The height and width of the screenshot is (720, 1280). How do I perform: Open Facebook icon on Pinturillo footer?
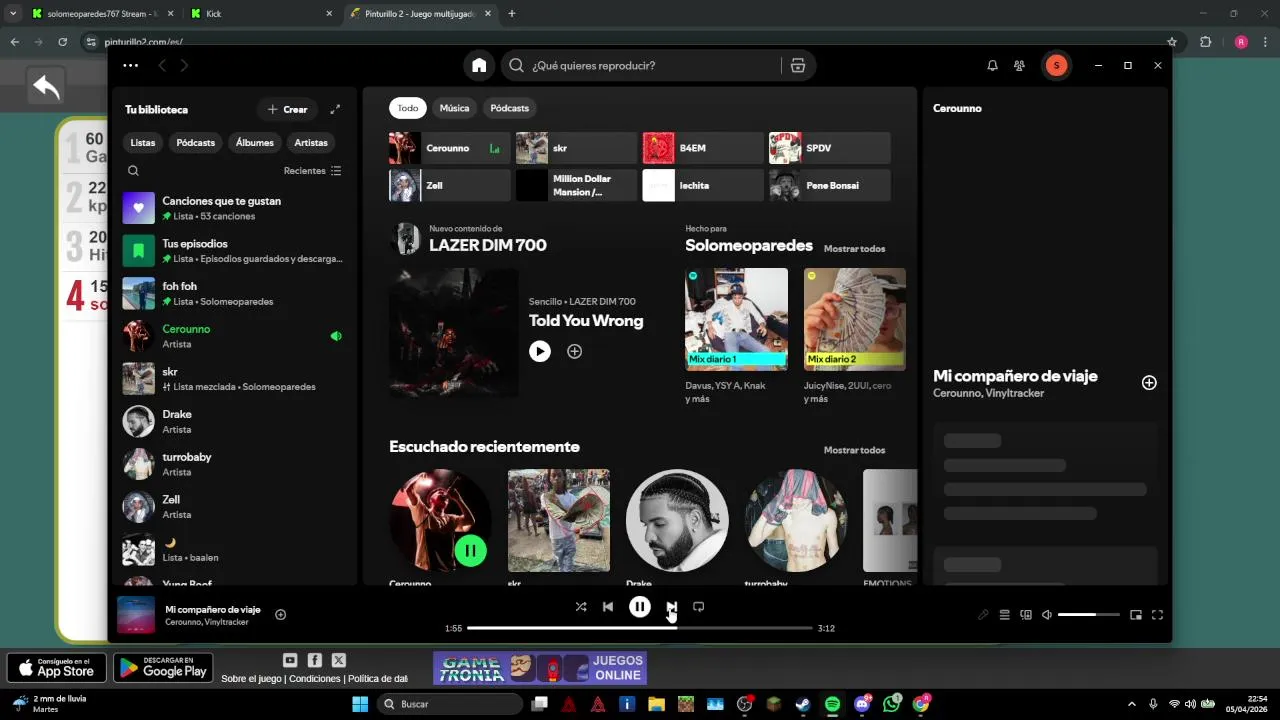314,660
